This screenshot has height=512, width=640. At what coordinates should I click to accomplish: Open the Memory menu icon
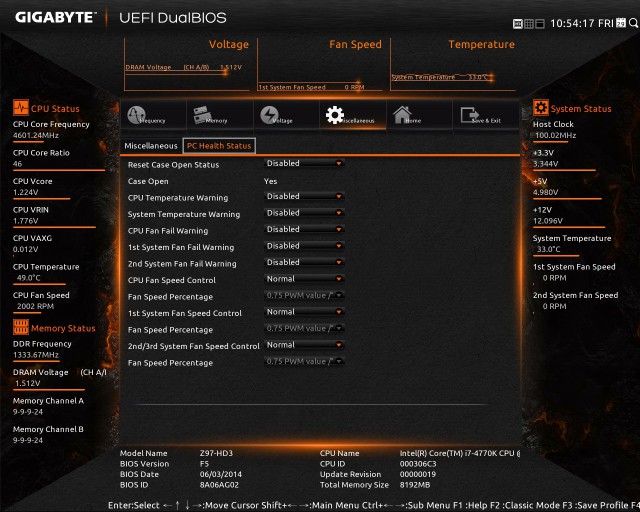[x=203, y=115]
